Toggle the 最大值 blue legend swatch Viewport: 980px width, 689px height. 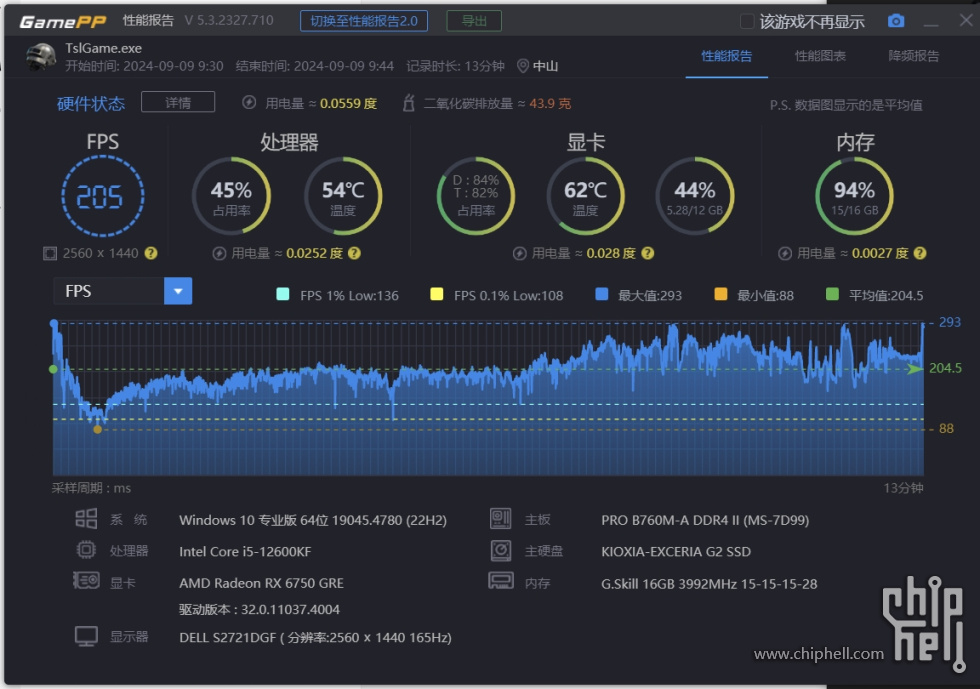(x=602, y=294)
